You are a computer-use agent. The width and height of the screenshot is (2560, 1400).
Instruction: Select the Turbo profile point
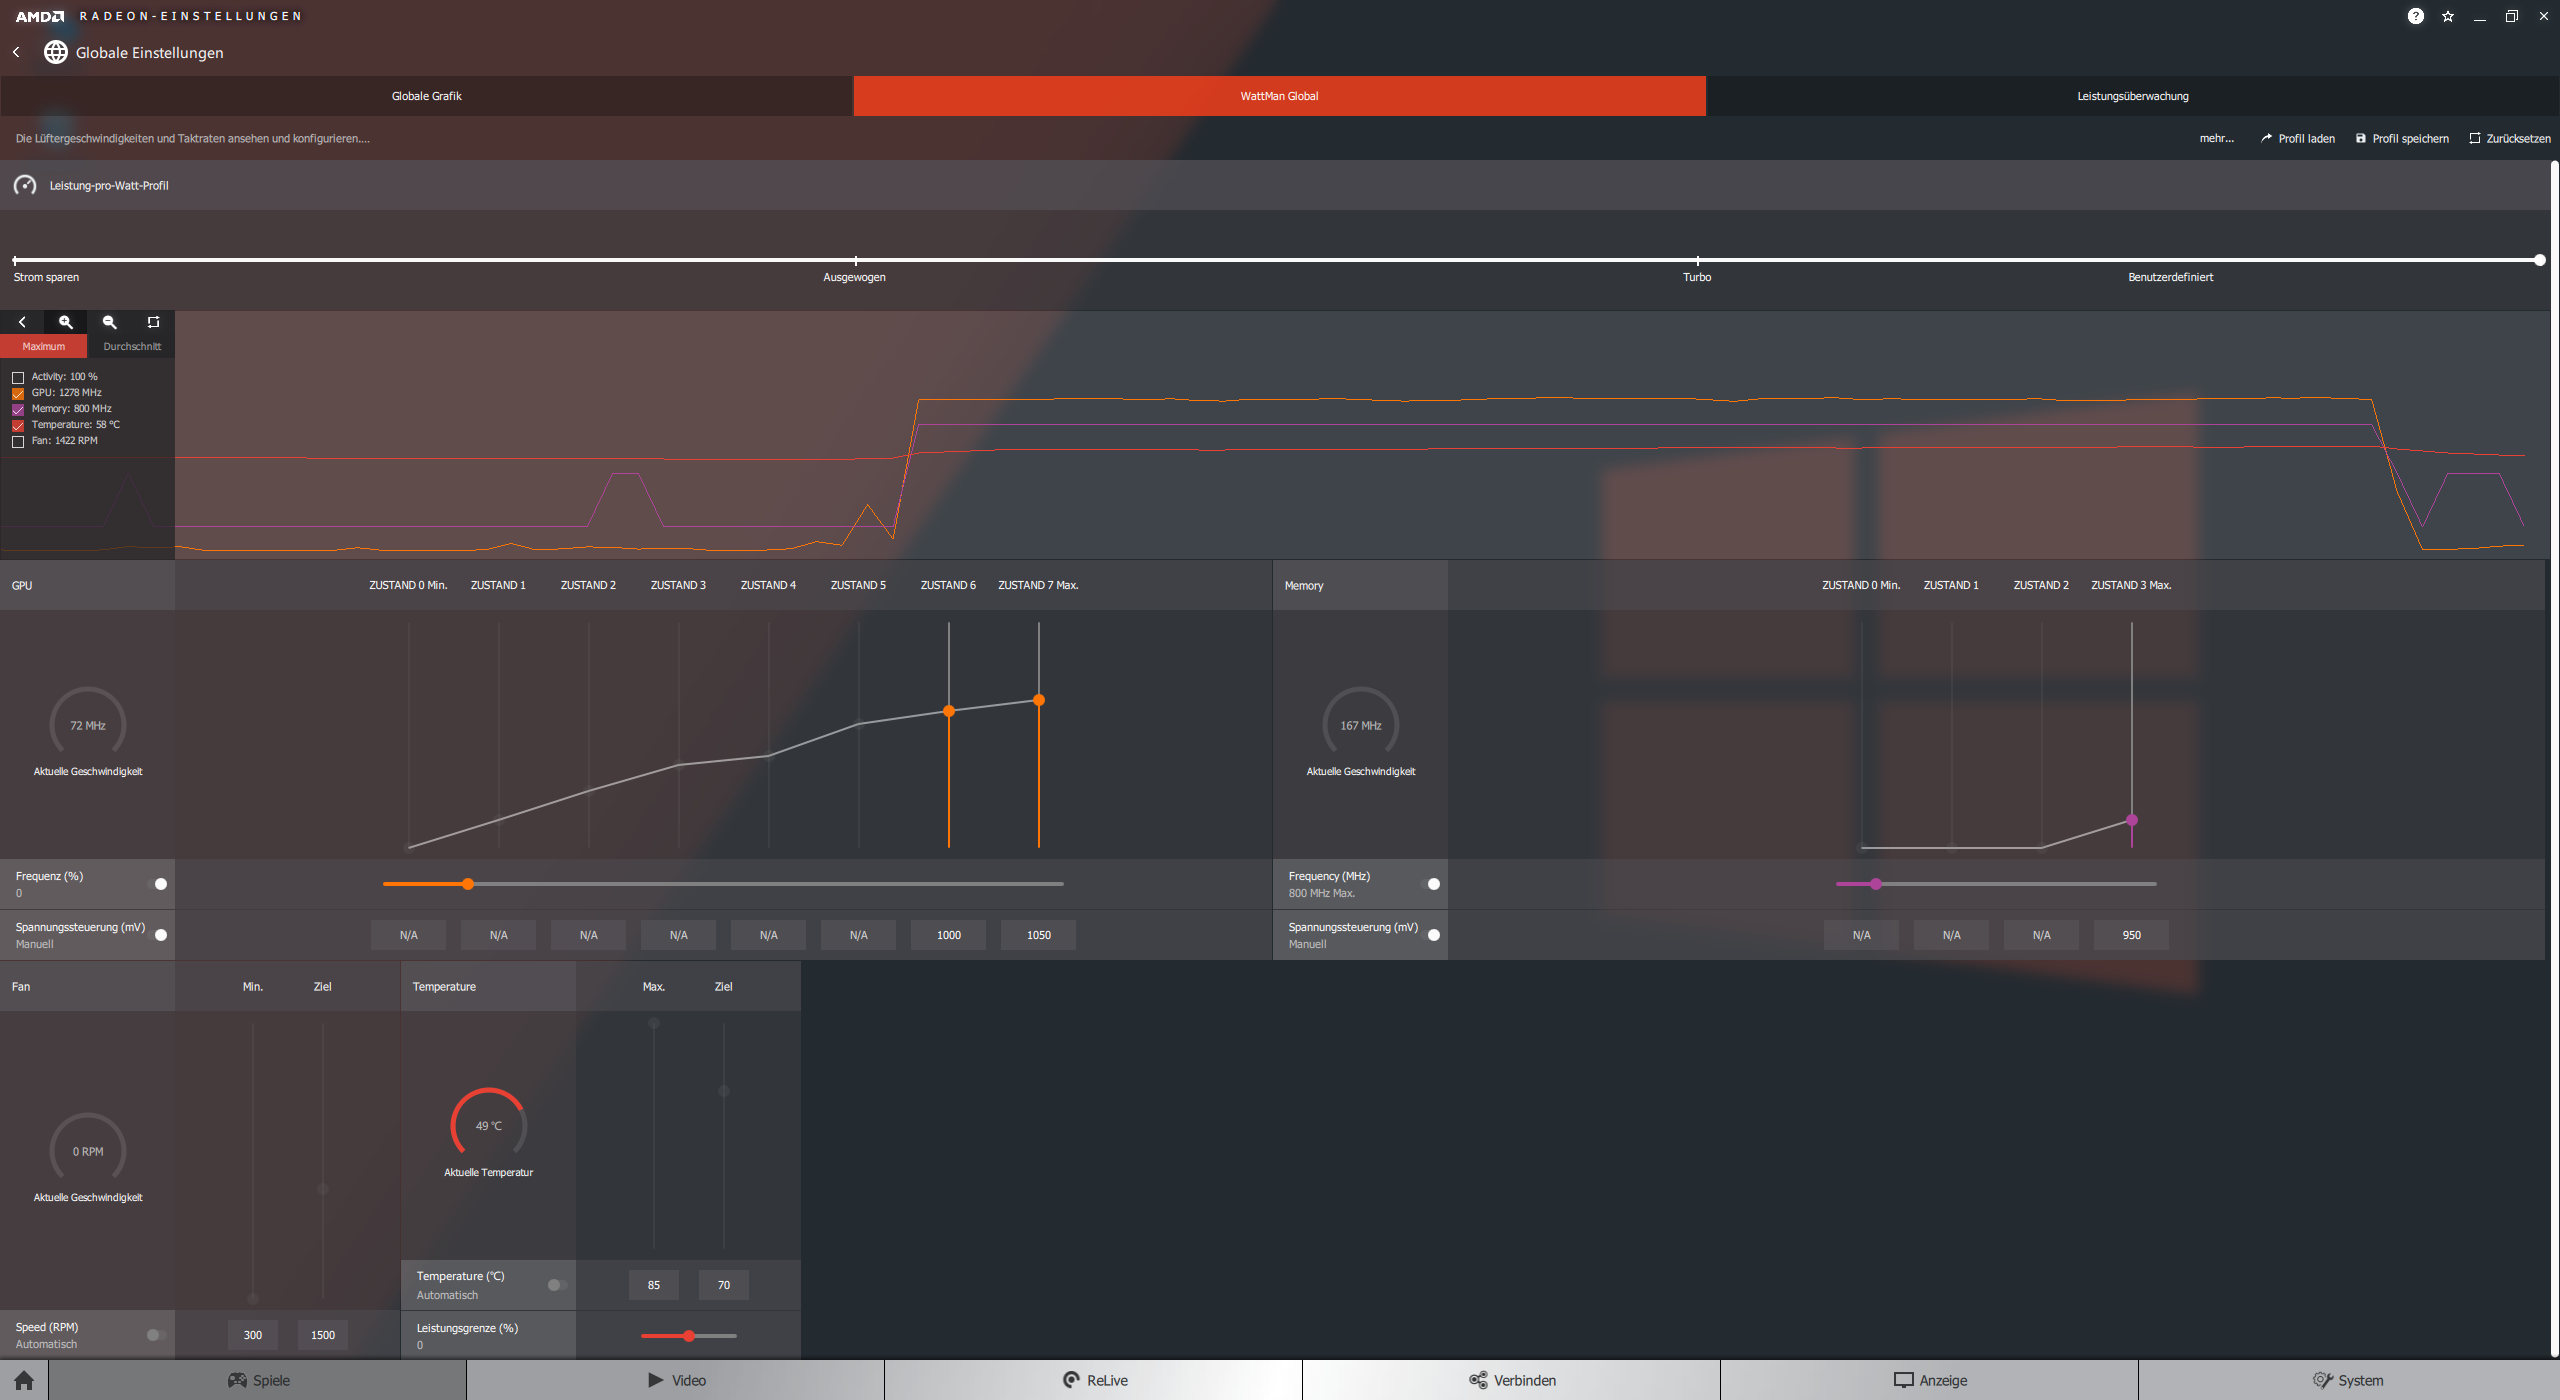tap(1697, 260)
